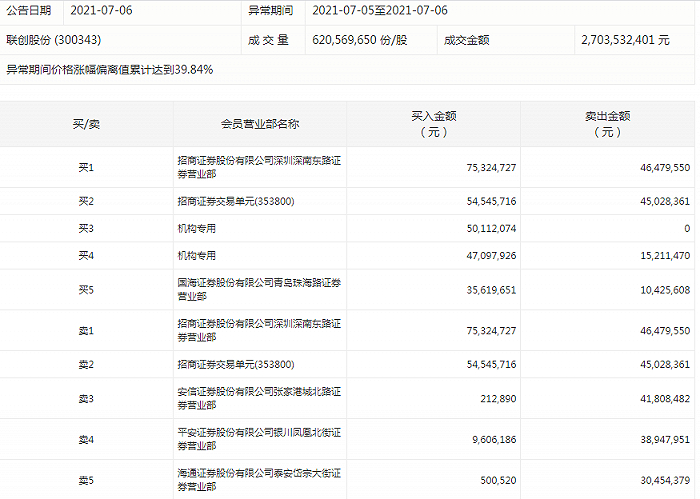
Task: Click the 卖出金额（元）column header
Action: 608,124
